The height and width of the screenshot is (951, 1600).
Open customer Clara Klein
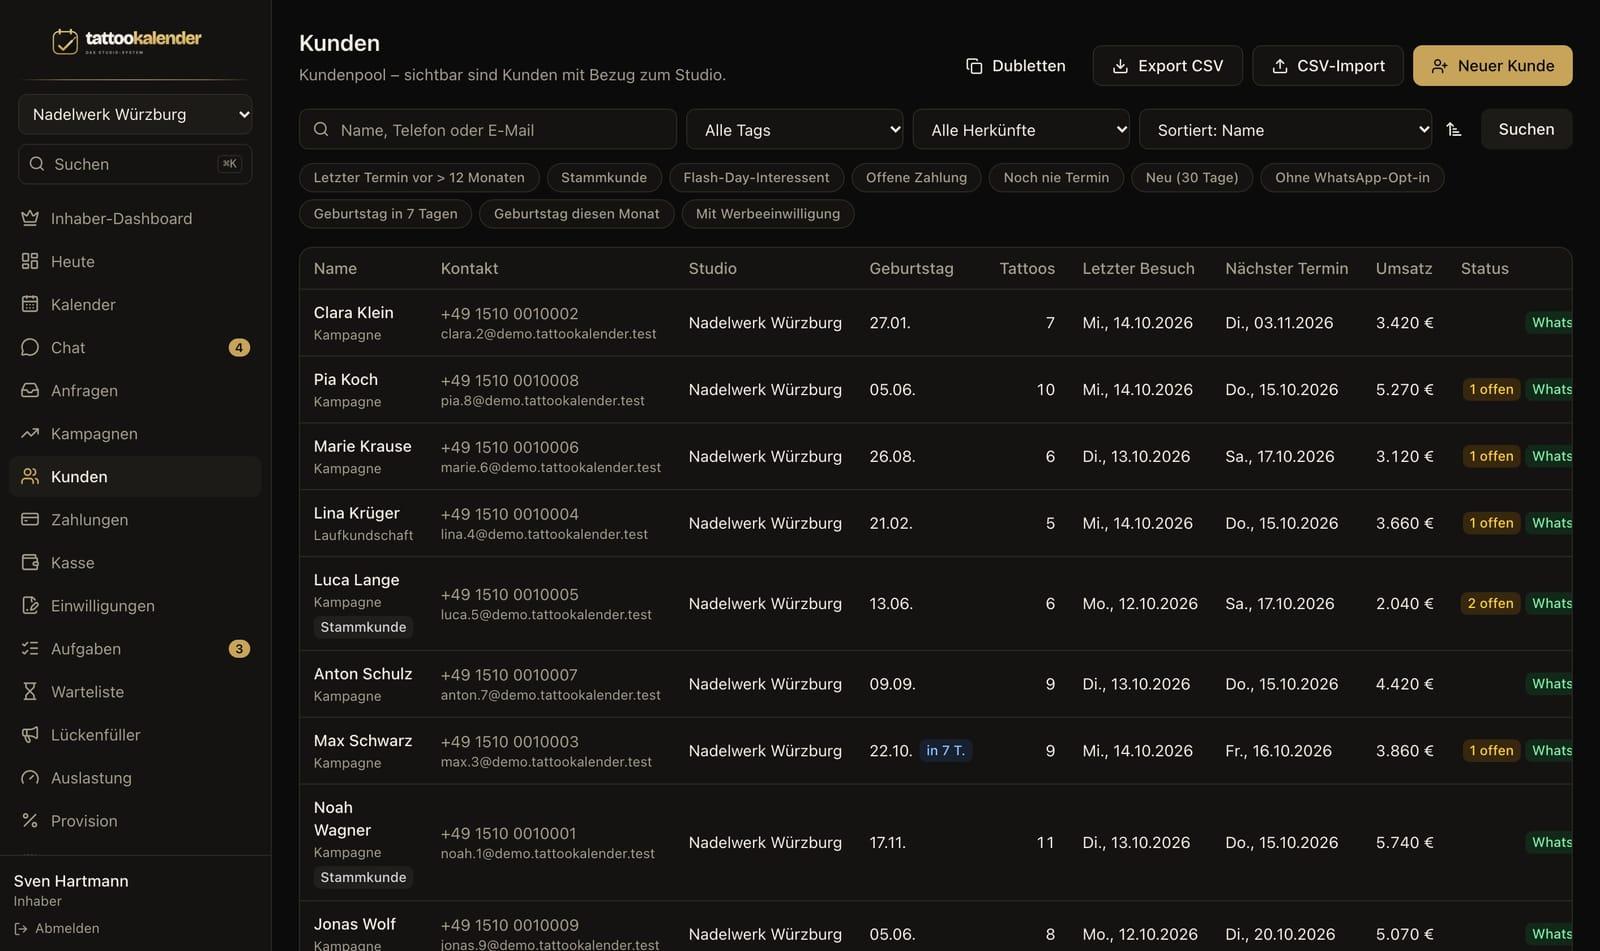click(x=353, y=312)
